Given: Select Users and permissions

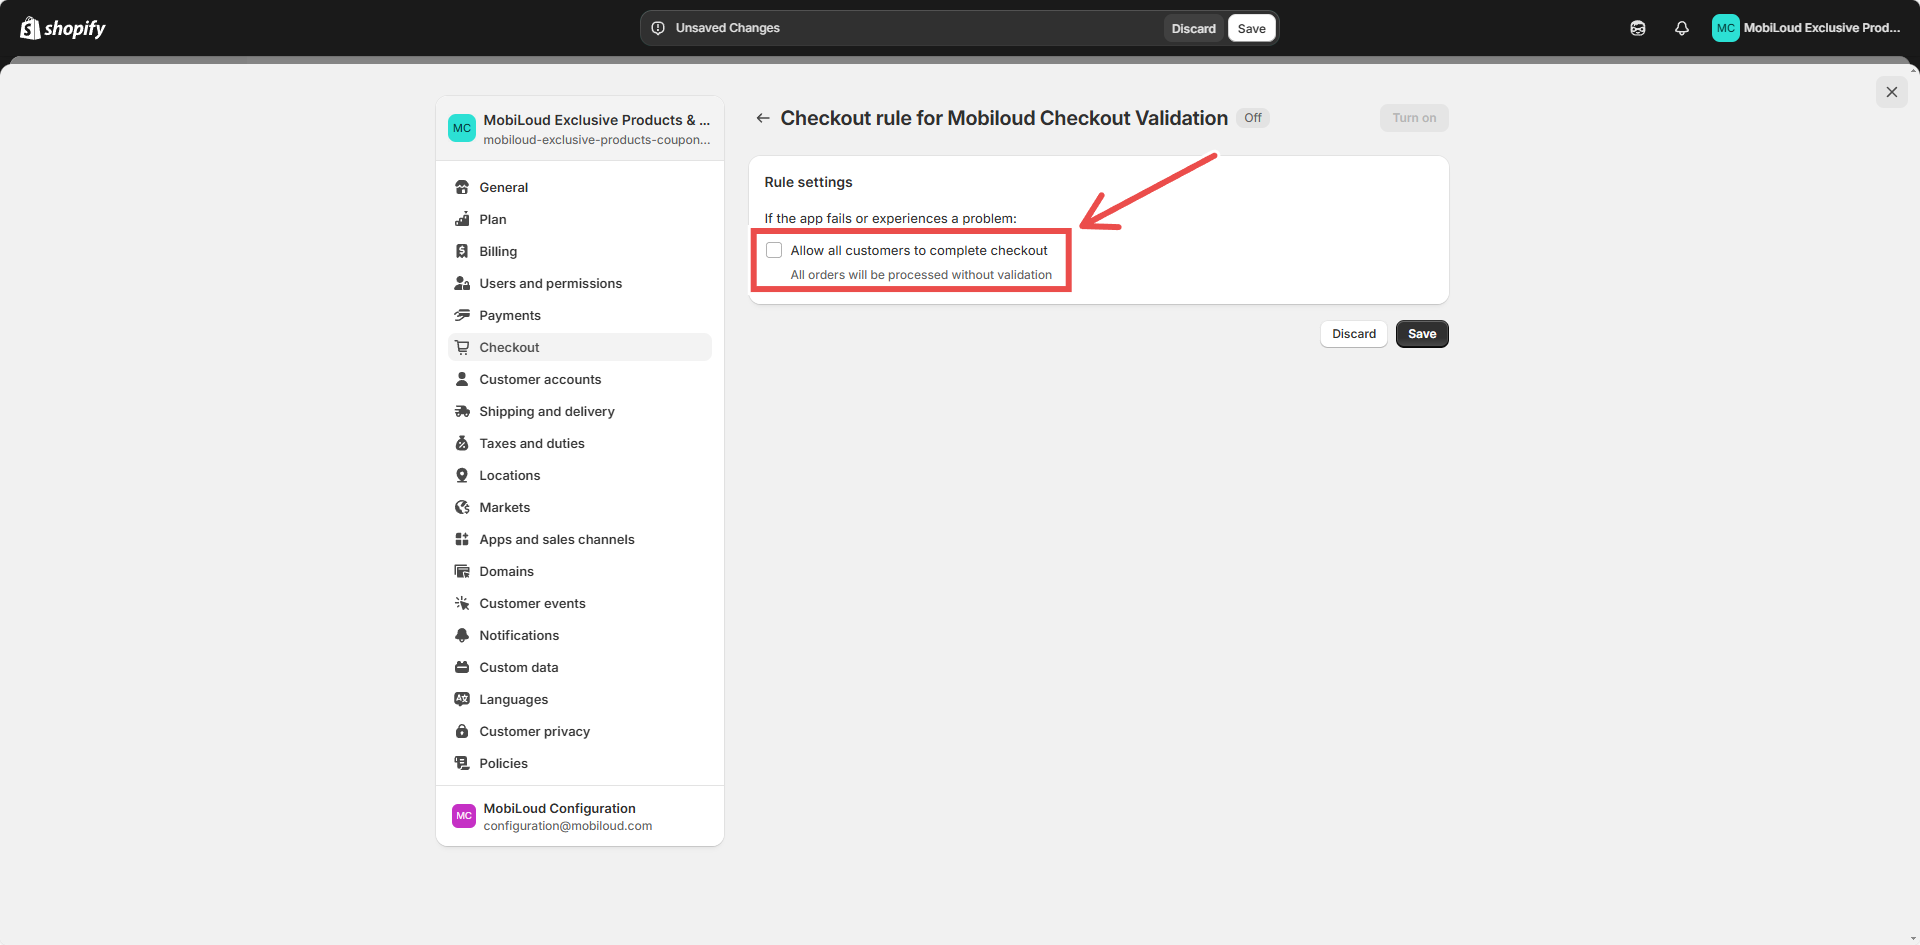Looking at the screenshot, I should [580, 283].
